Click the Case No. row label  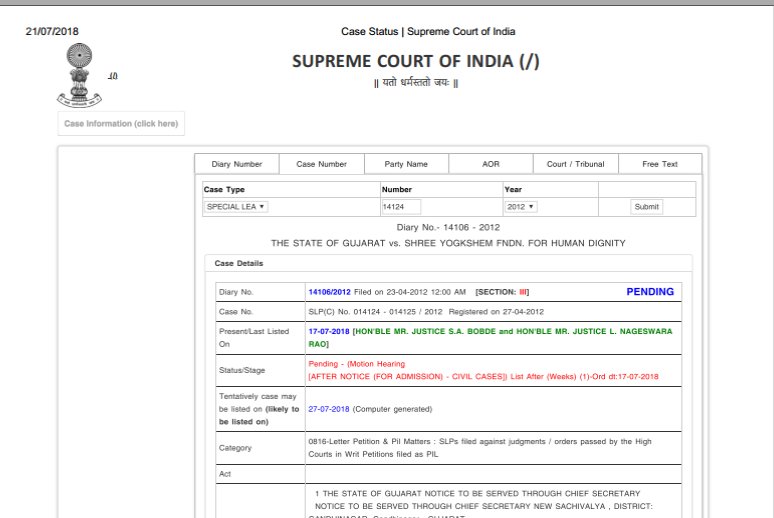[236, 312]
